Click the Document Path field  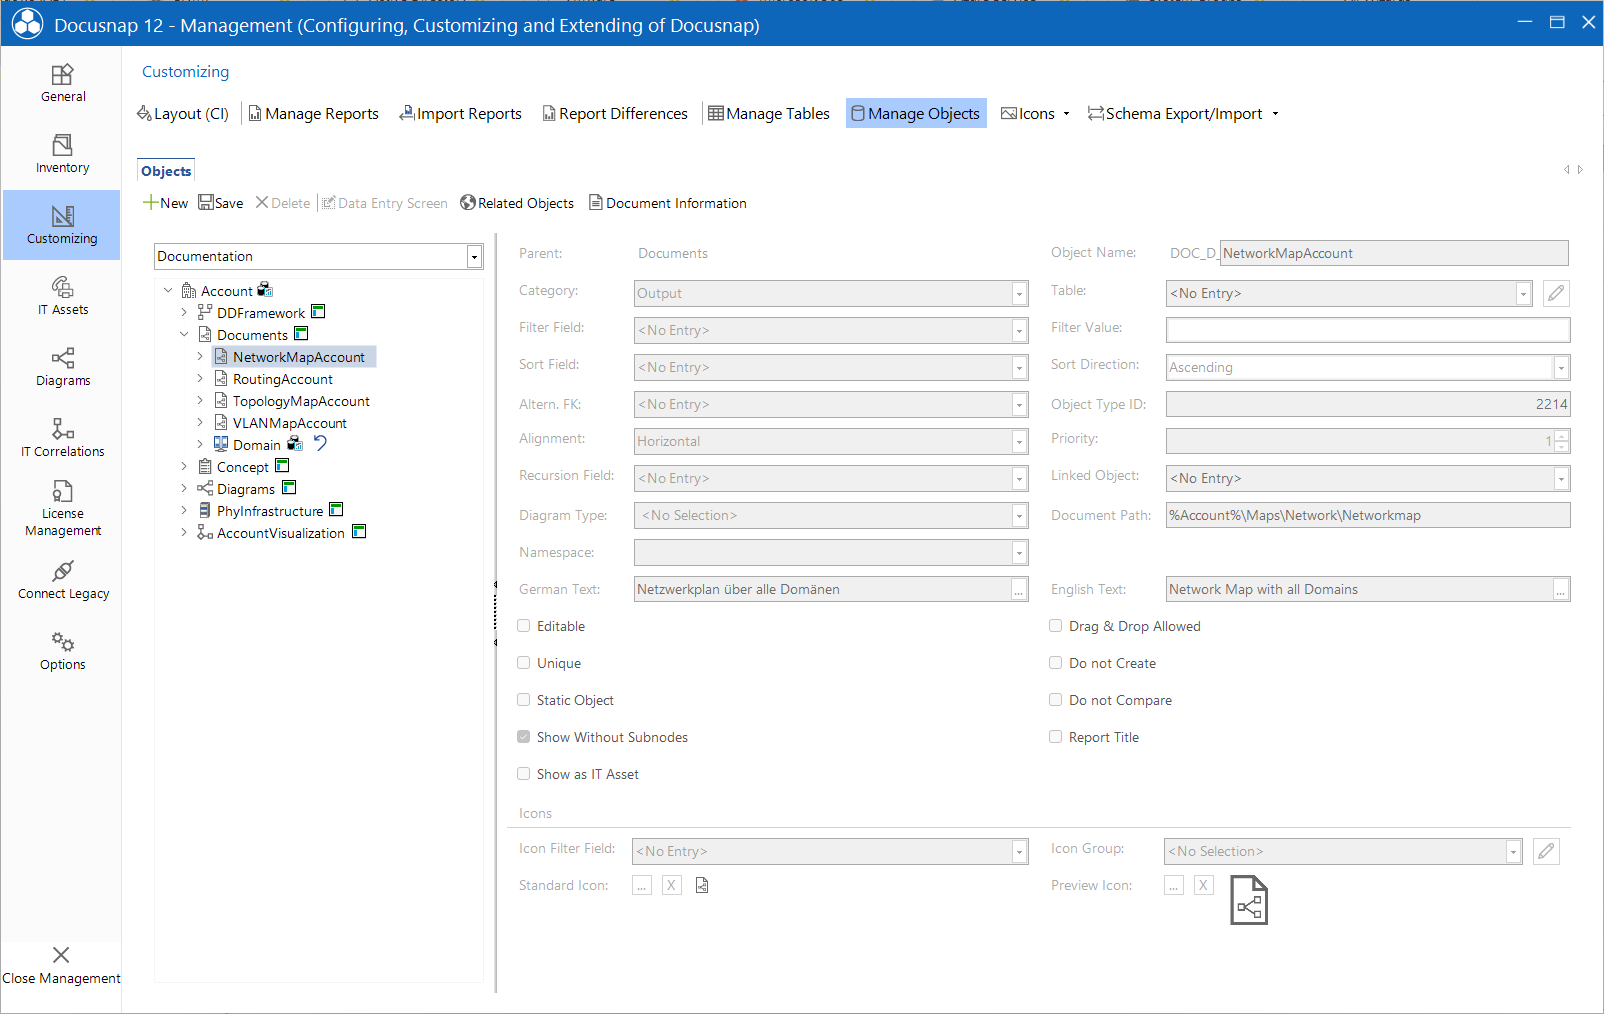[x=1368, y=515]
